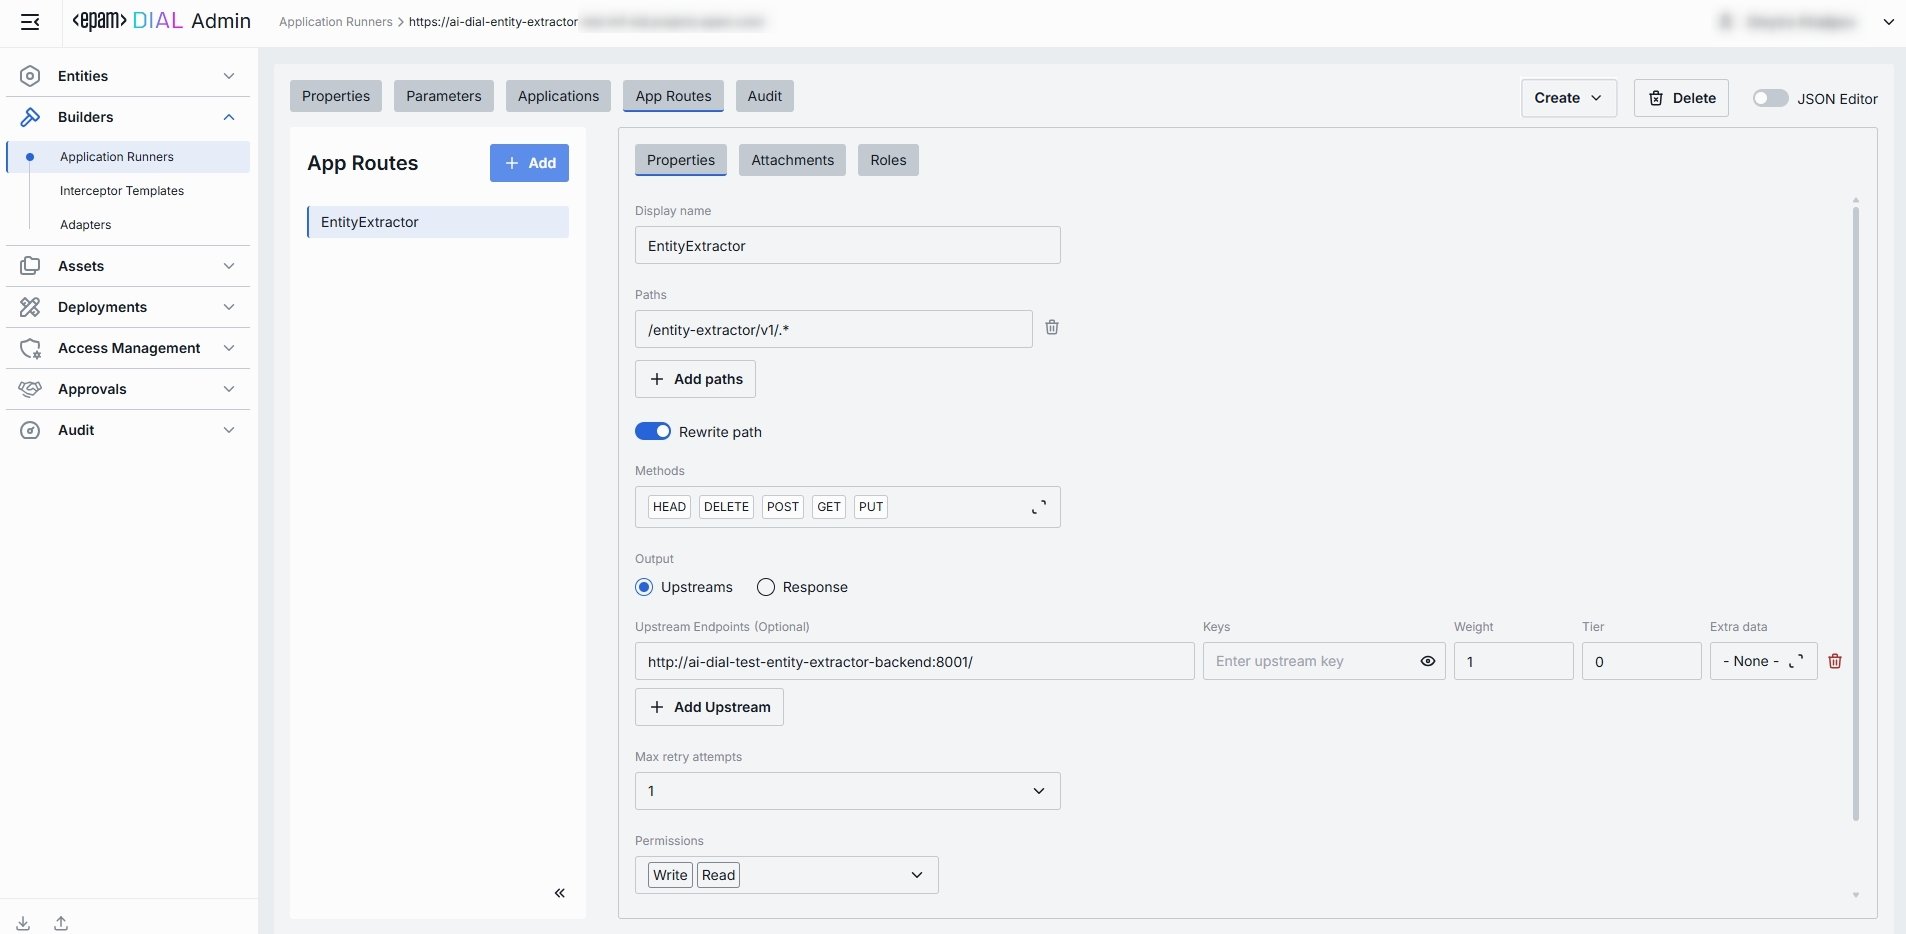
Task: Select the Response output radio button
Action: click(766, 587)
